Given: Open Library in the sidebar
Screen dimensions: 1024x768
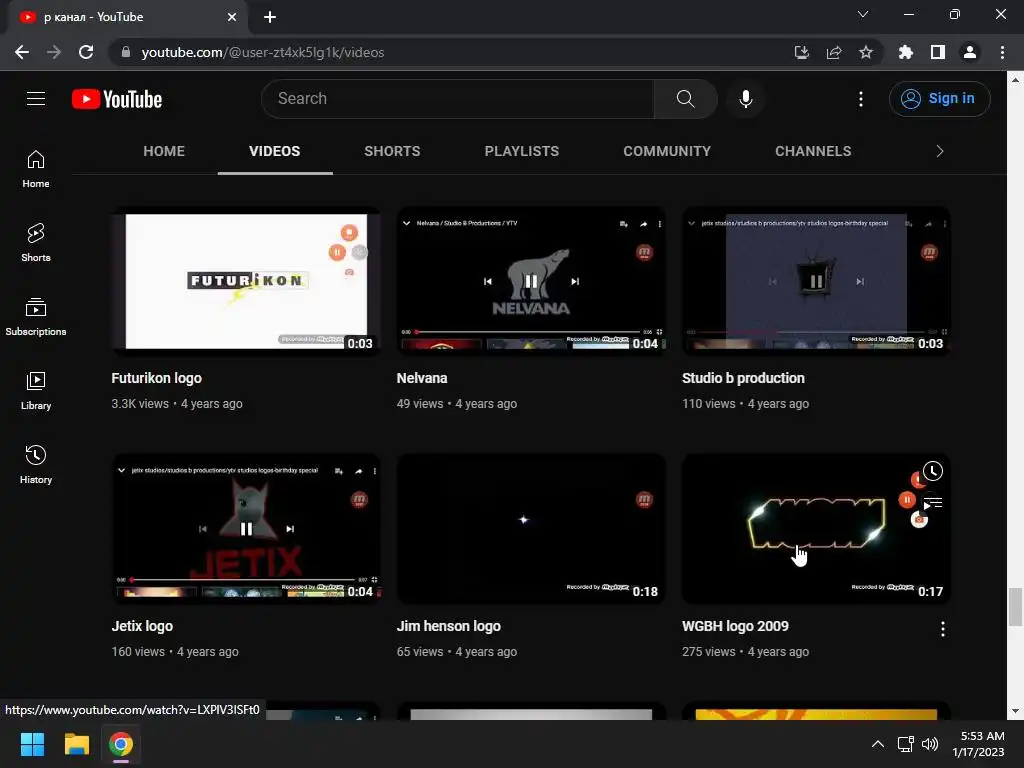Looking at the screenshot, I should pyautogui.click(x=36, y=391).
